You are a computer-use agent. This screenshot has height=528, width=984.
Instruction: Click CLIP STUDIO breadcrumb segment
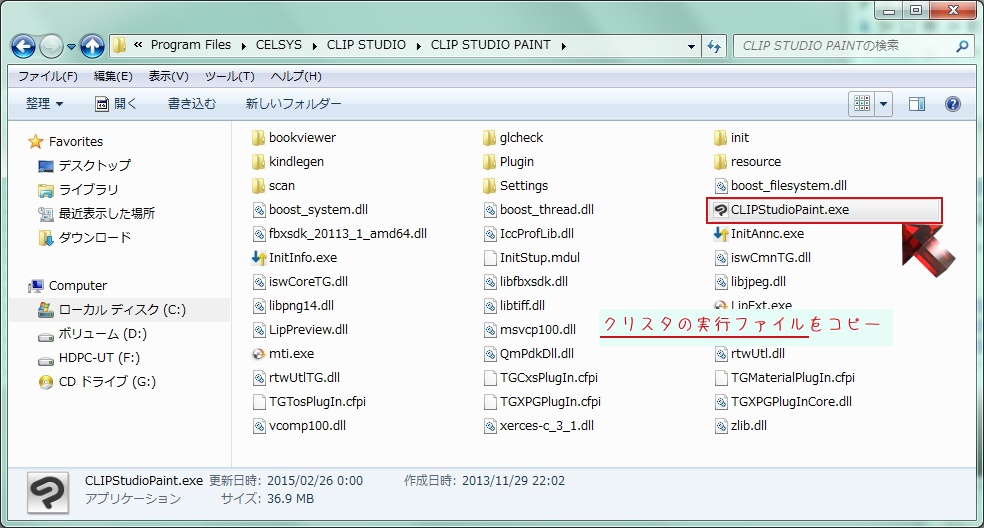pos(366,45)
